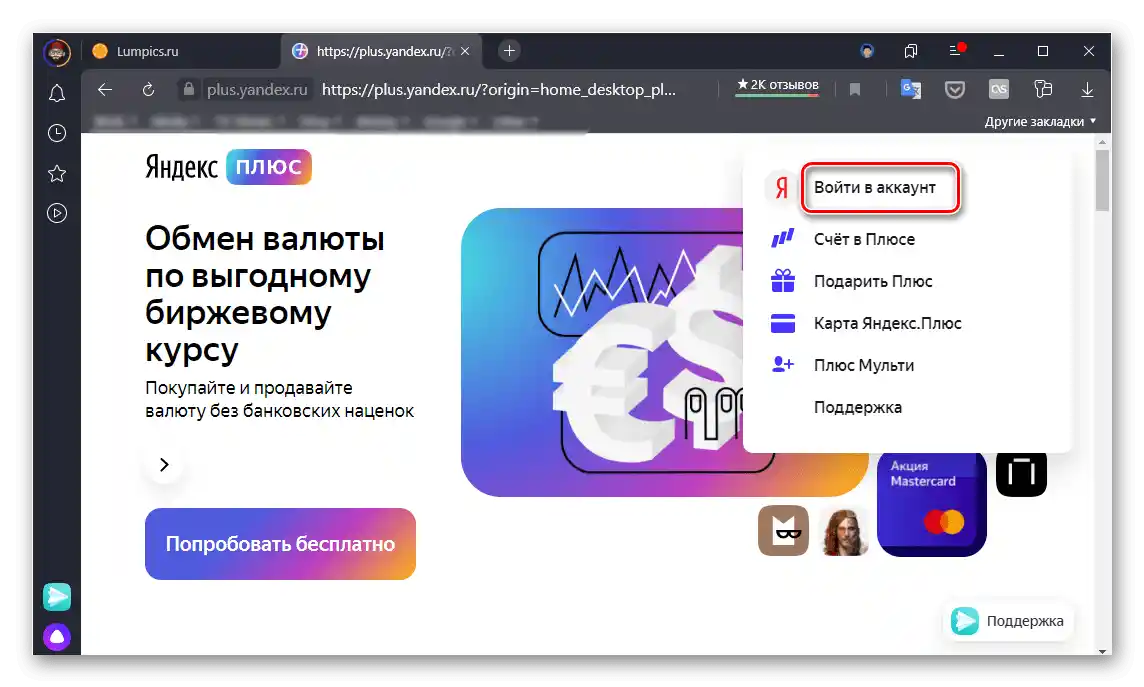Switch to the Lumpics.ru tab

(179, 51)
